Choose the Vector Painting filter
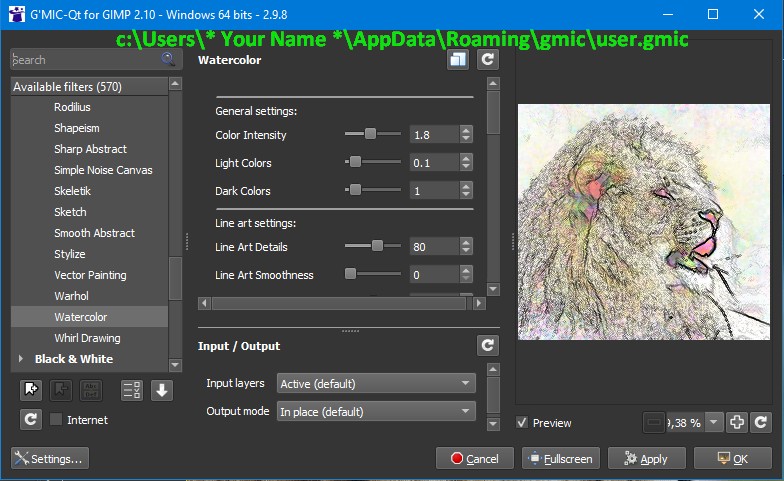 coord(90,275)
